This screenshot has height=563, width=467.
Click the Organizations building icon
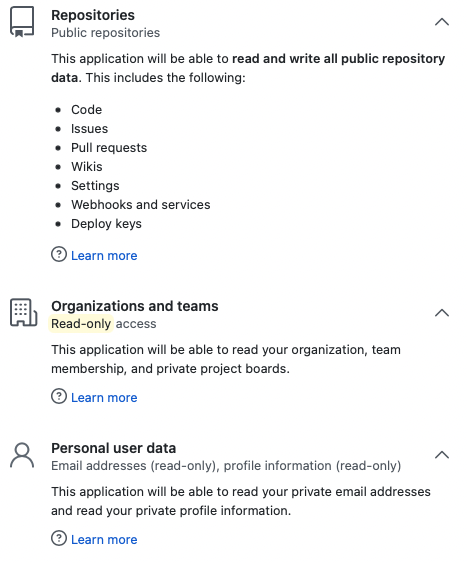[x=23, y=312]
